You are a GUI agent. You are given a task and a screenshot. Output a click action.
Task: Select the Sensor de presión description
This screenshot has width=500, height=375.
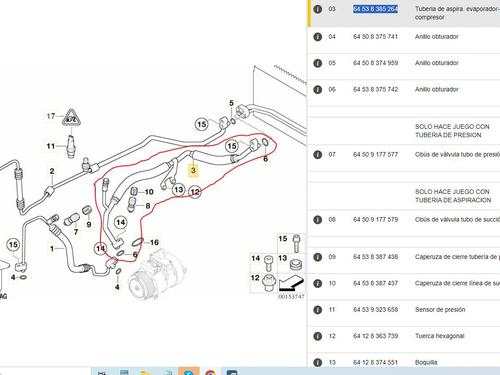440,310
